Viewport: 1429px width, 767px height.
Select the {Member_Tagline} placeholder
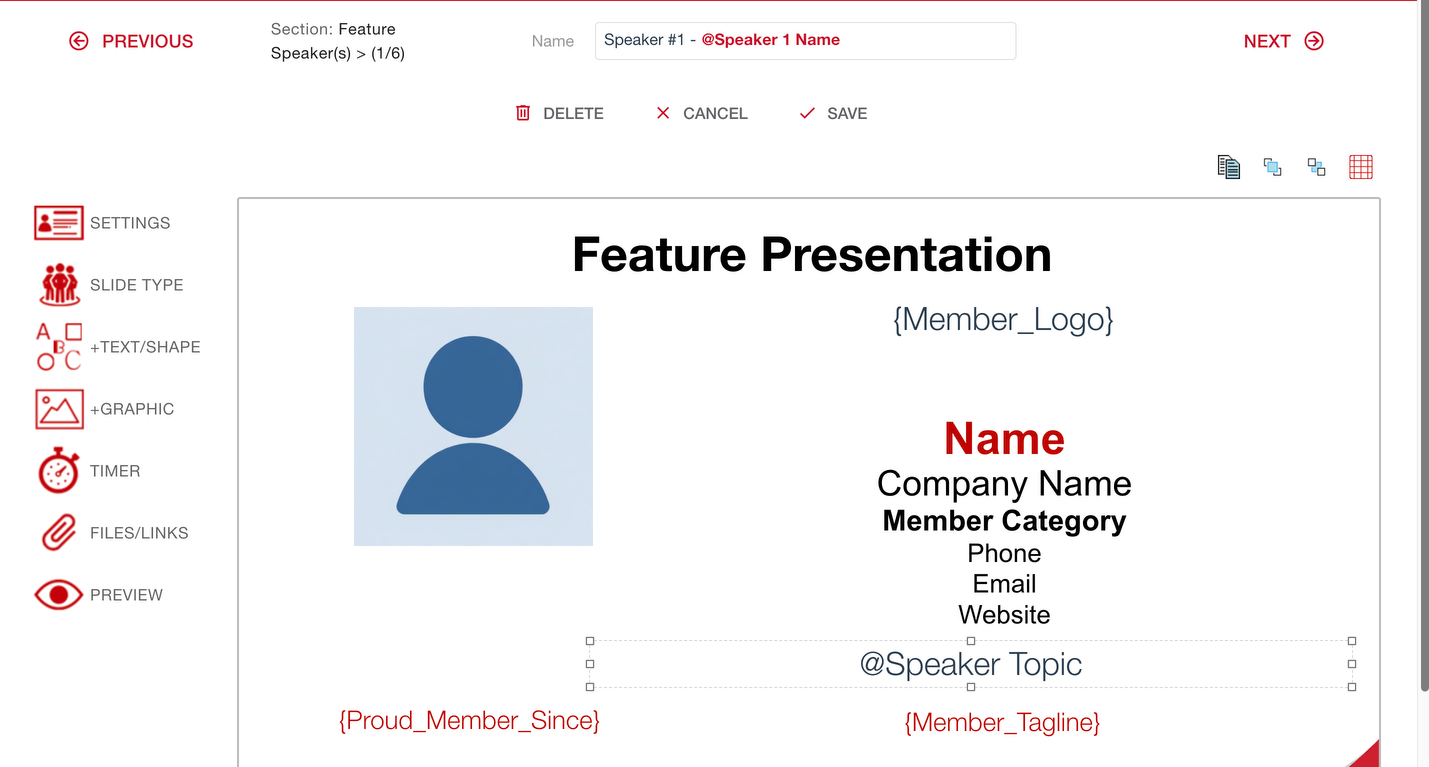click(x=1002, y=722)
